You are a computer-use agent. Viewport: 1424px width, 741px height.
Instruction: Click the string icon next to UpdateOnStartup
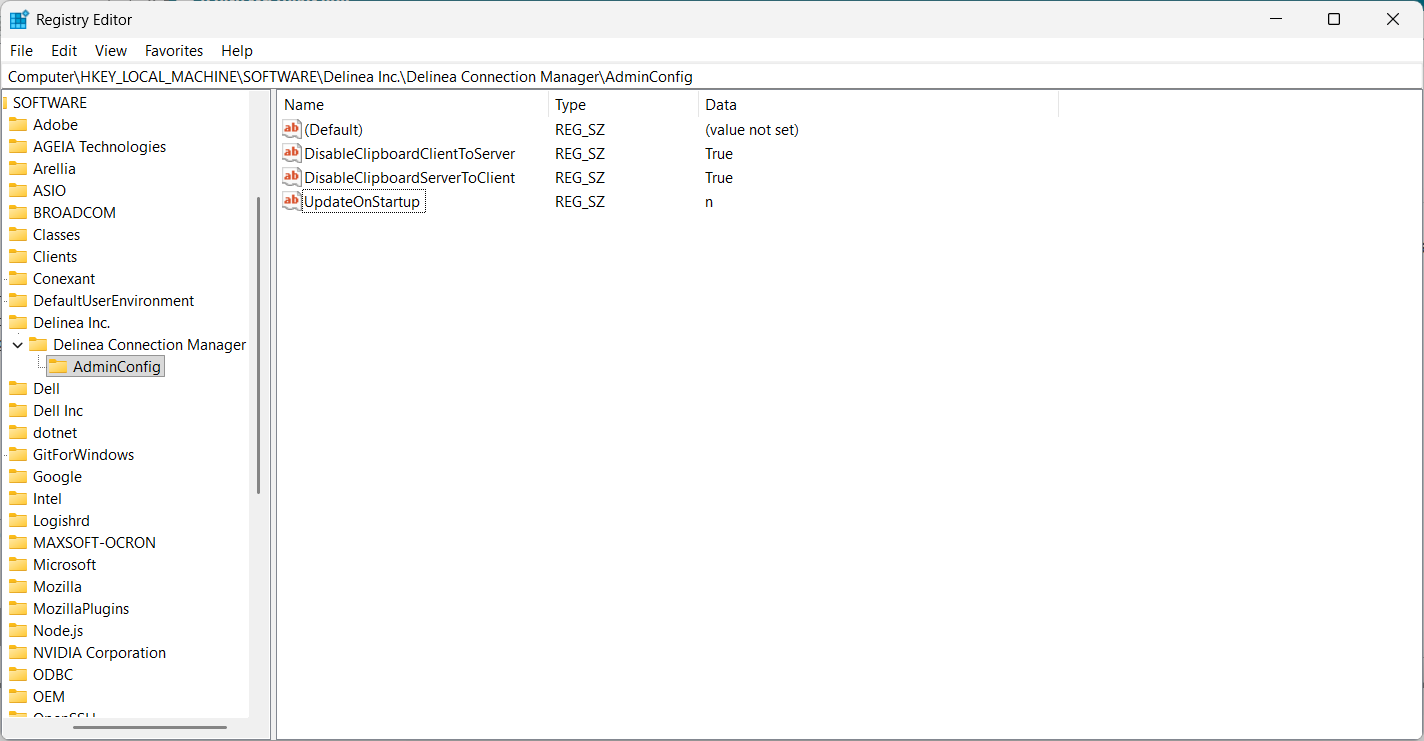291,201
